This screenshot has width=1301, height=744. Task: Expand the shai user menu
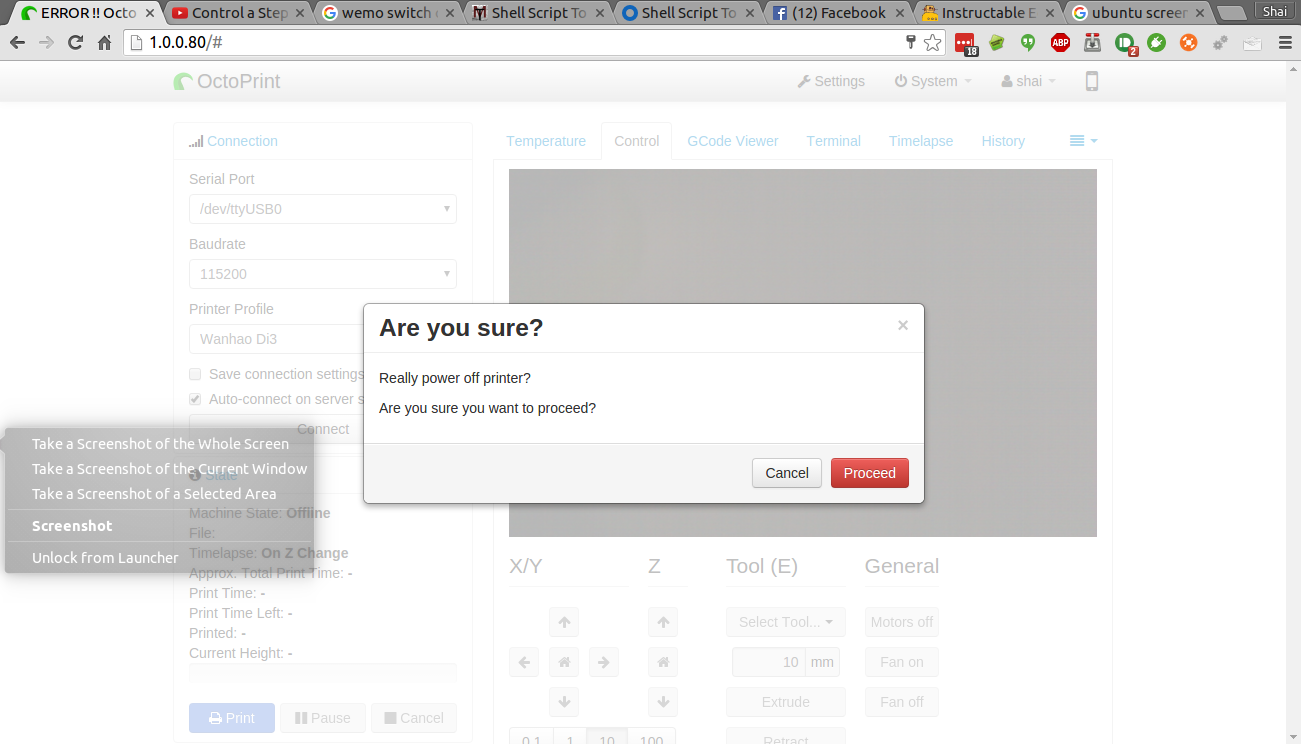(x=1028, y=81)
